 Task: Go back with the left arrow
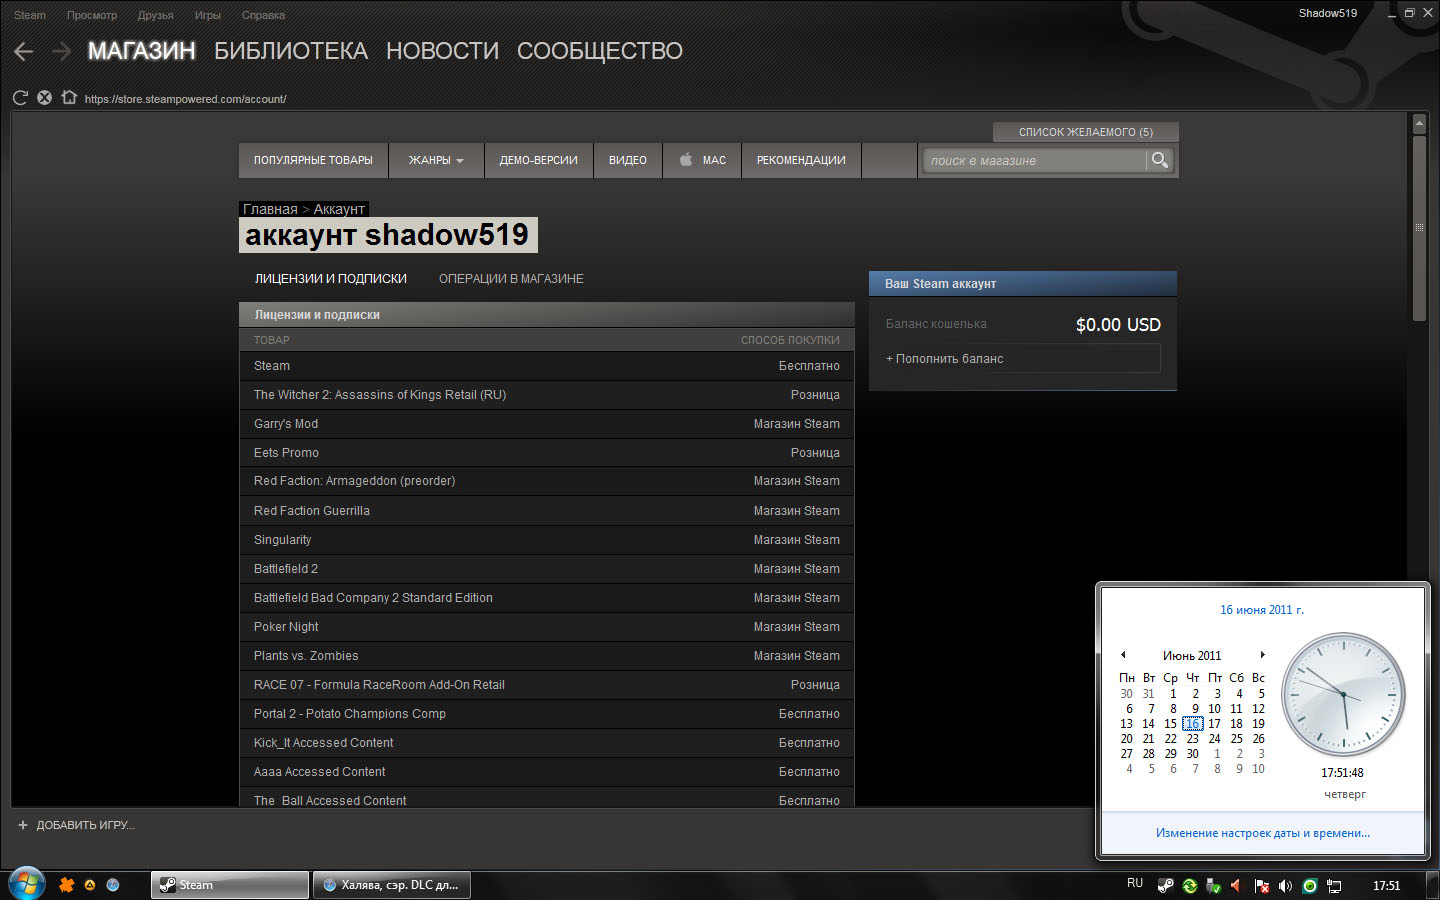(24, 51)
